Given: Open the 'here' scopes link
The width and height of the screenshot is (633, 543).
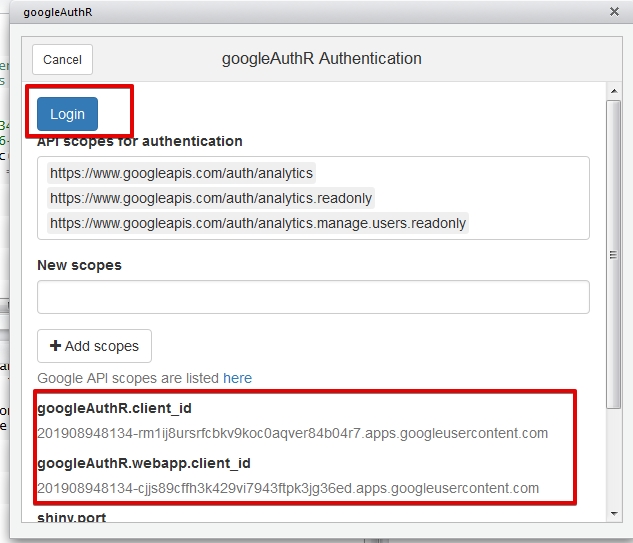Looking at the screenshot, I should (237, 378).
